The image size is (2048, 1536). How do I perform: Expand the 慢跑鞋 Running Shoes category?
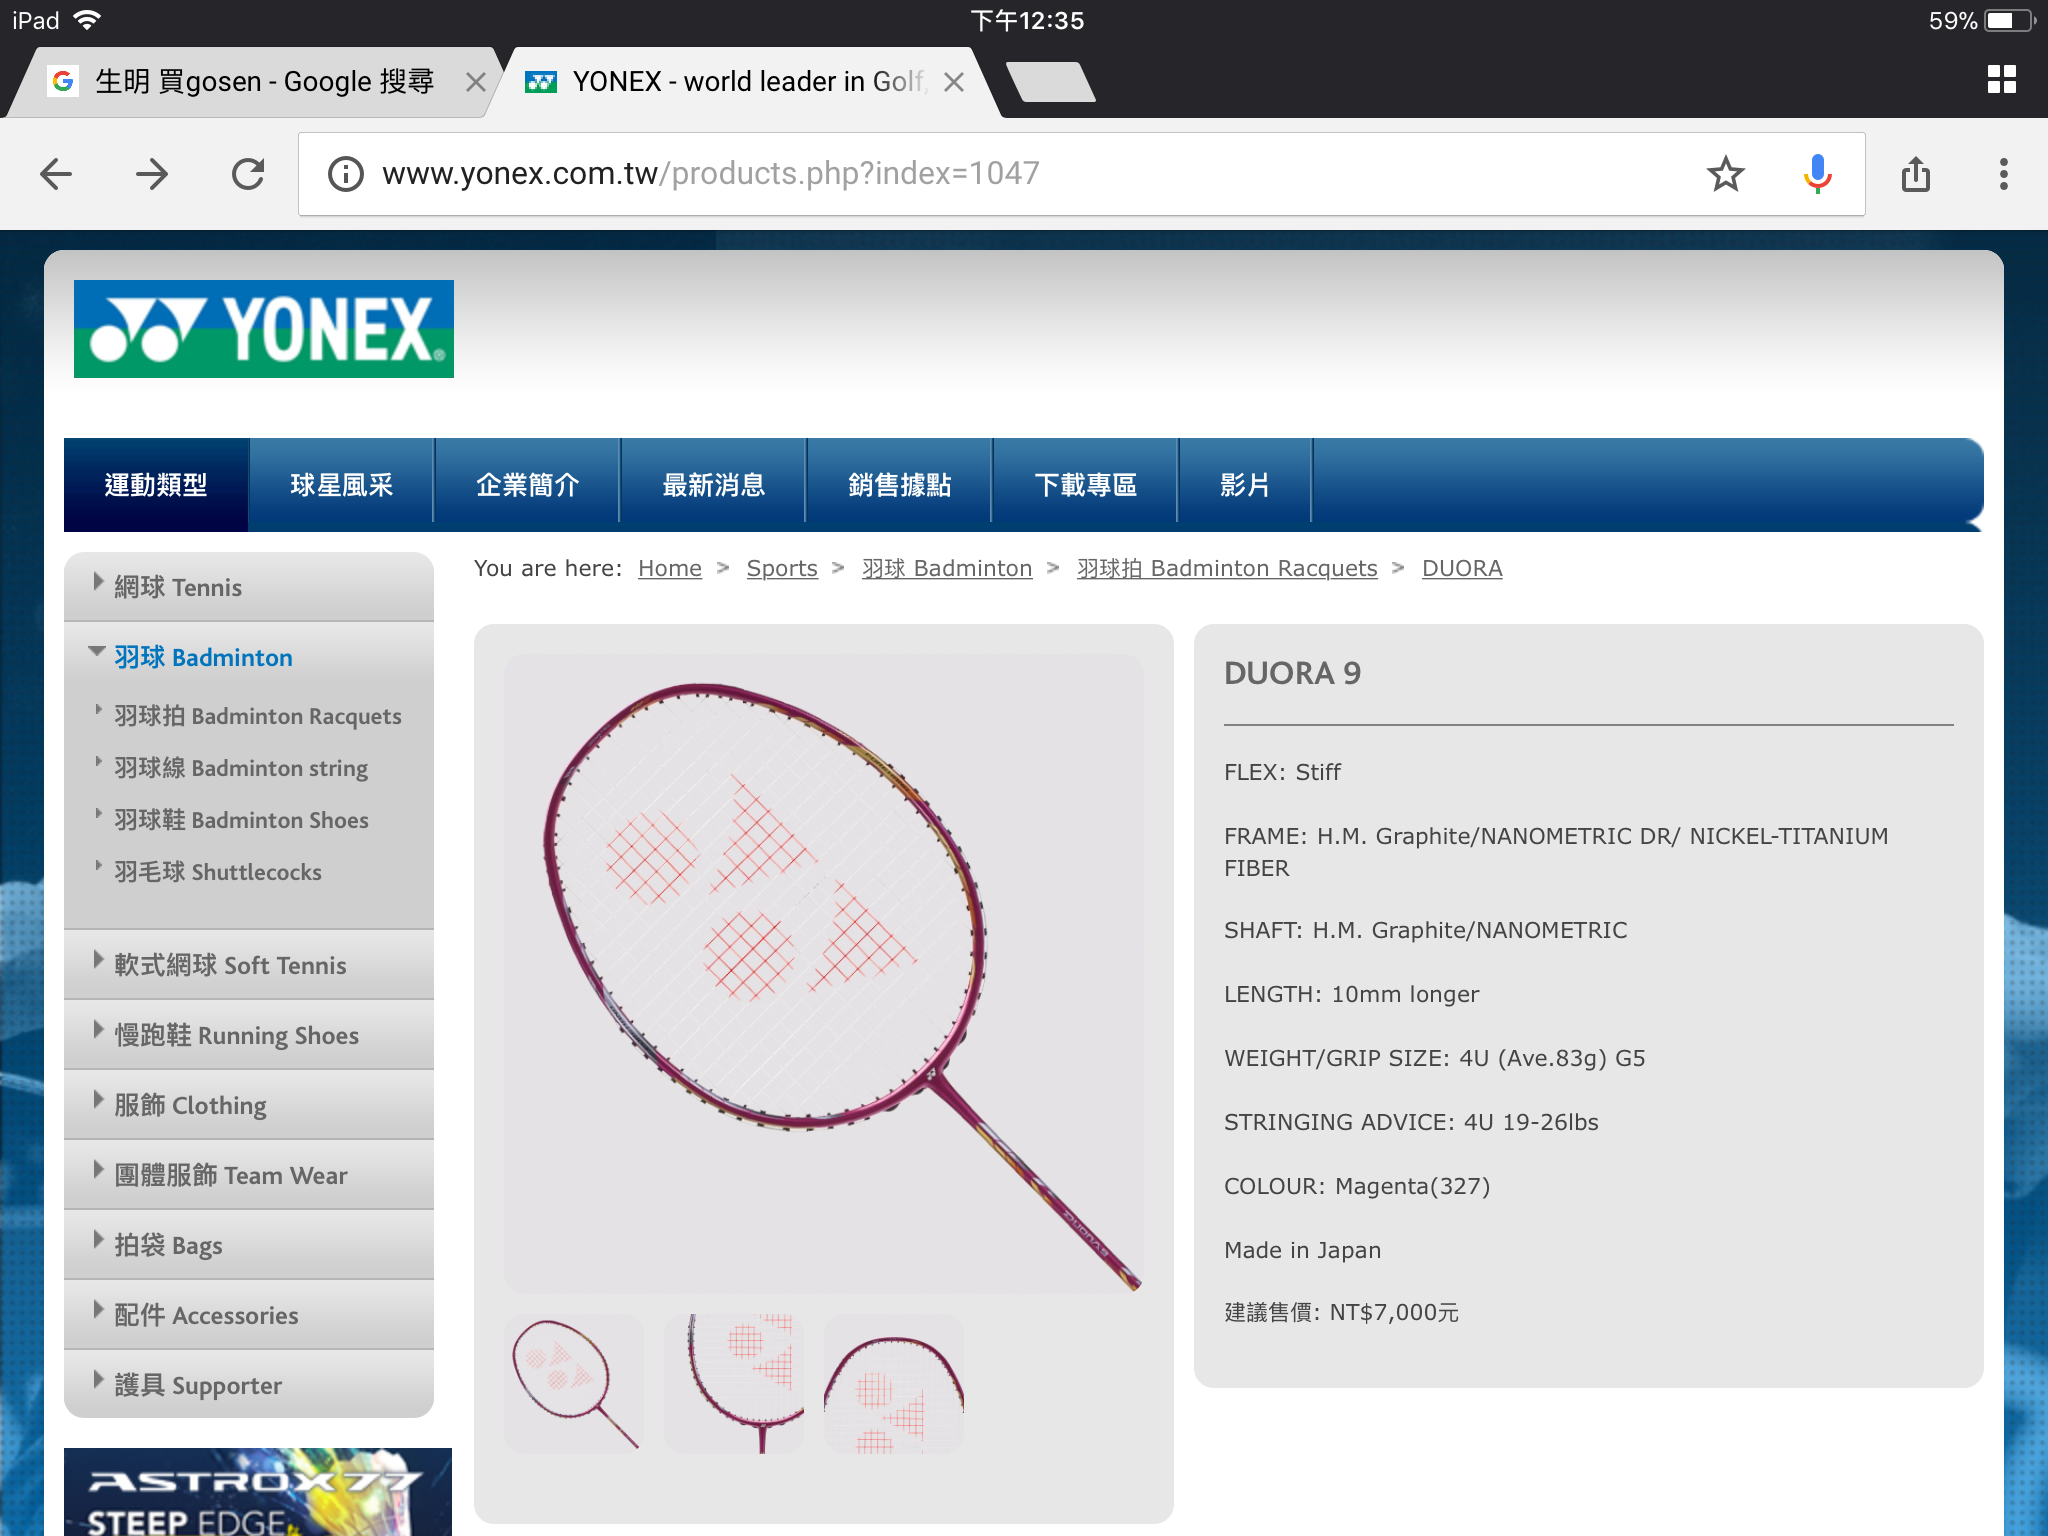pos(236,1035)
